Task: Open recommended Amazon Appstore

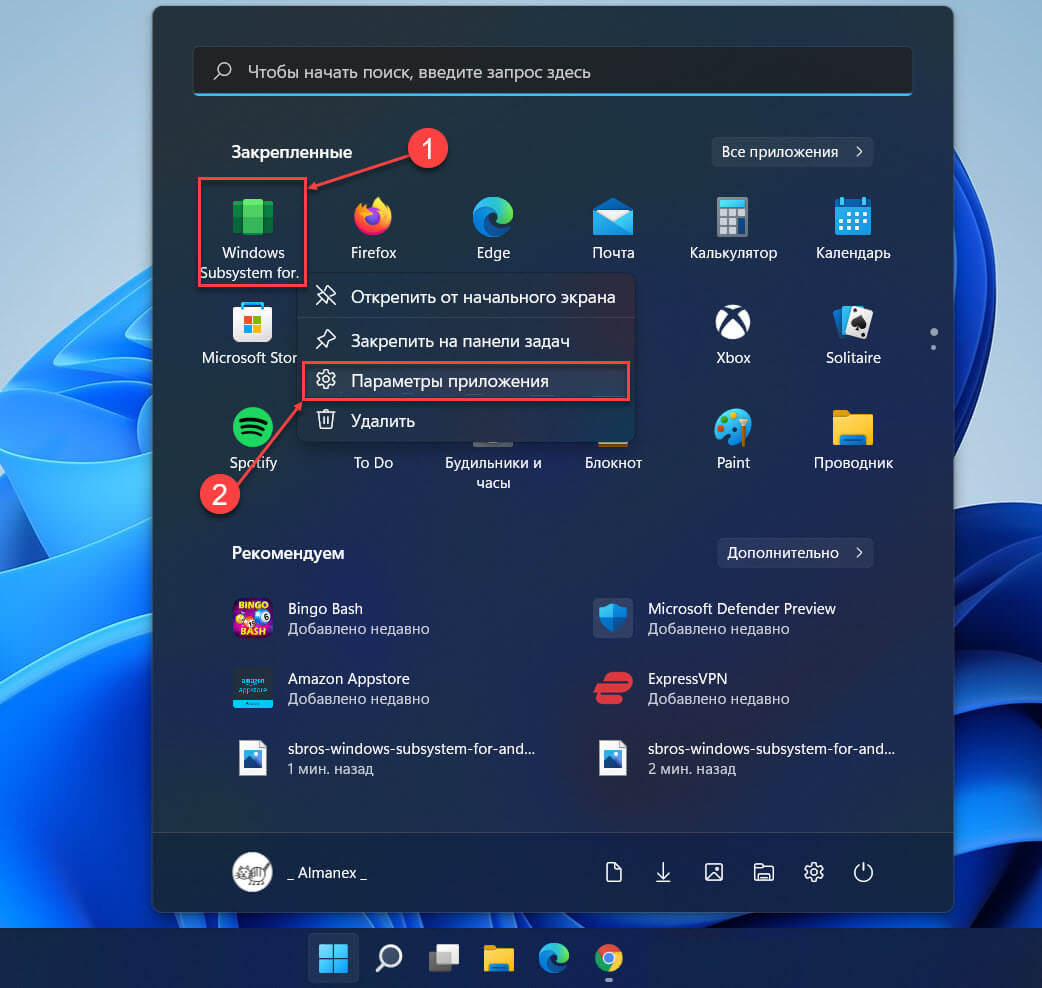Action: click(332, 688)
